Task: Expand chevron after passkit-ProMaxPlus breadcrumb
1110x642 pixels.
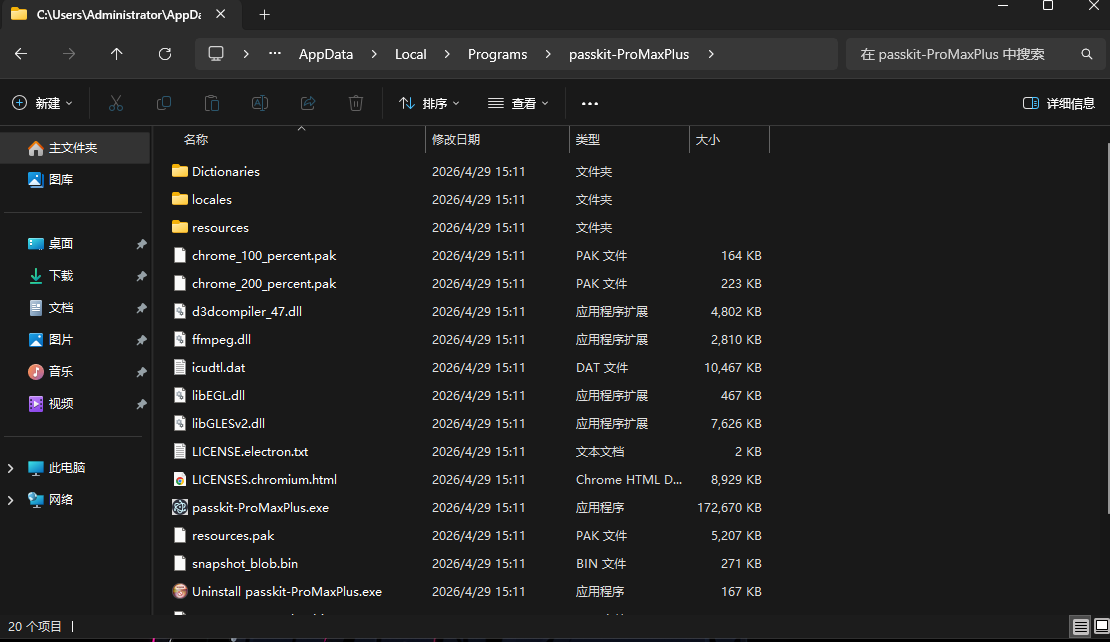Action: (x=711, y=54)
